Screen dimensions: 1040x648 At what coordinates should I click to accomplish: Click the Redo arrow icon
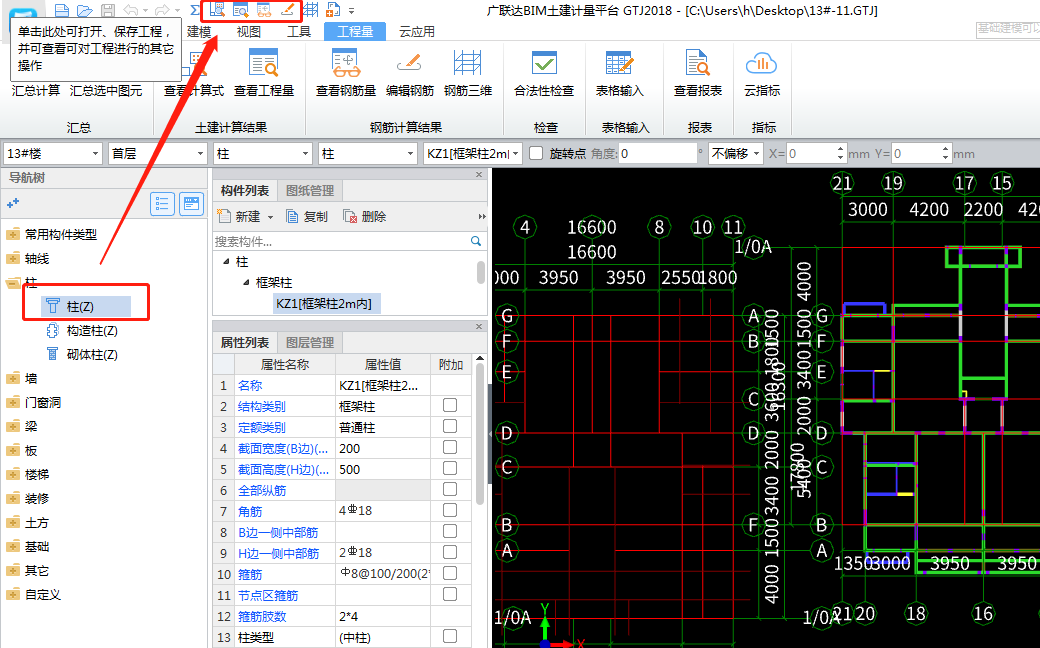pos(161,10)
